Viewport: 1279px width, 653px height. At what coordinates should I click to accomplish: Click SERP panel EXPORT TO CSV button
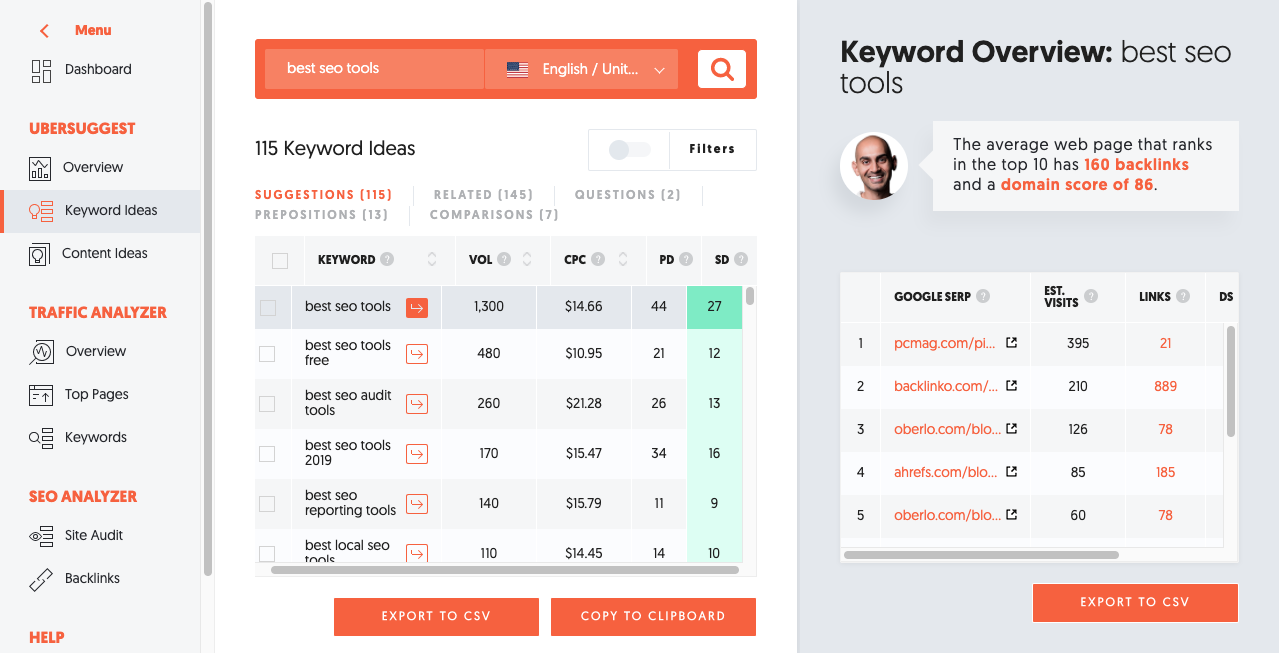[1135, 603]
